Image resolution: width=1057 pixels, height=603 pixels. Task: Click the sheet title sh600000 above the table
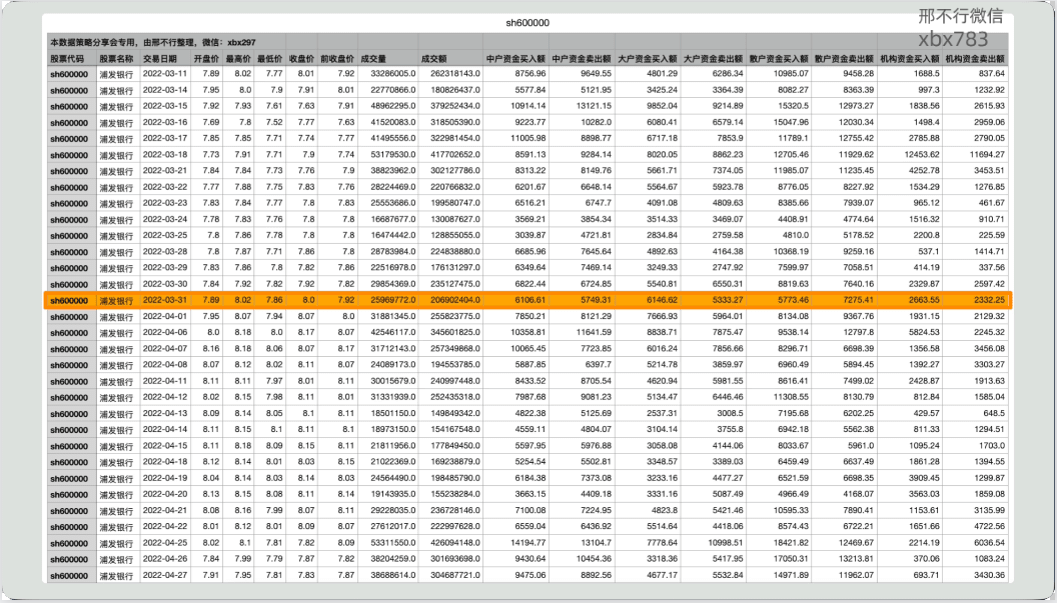click(527, 23)
